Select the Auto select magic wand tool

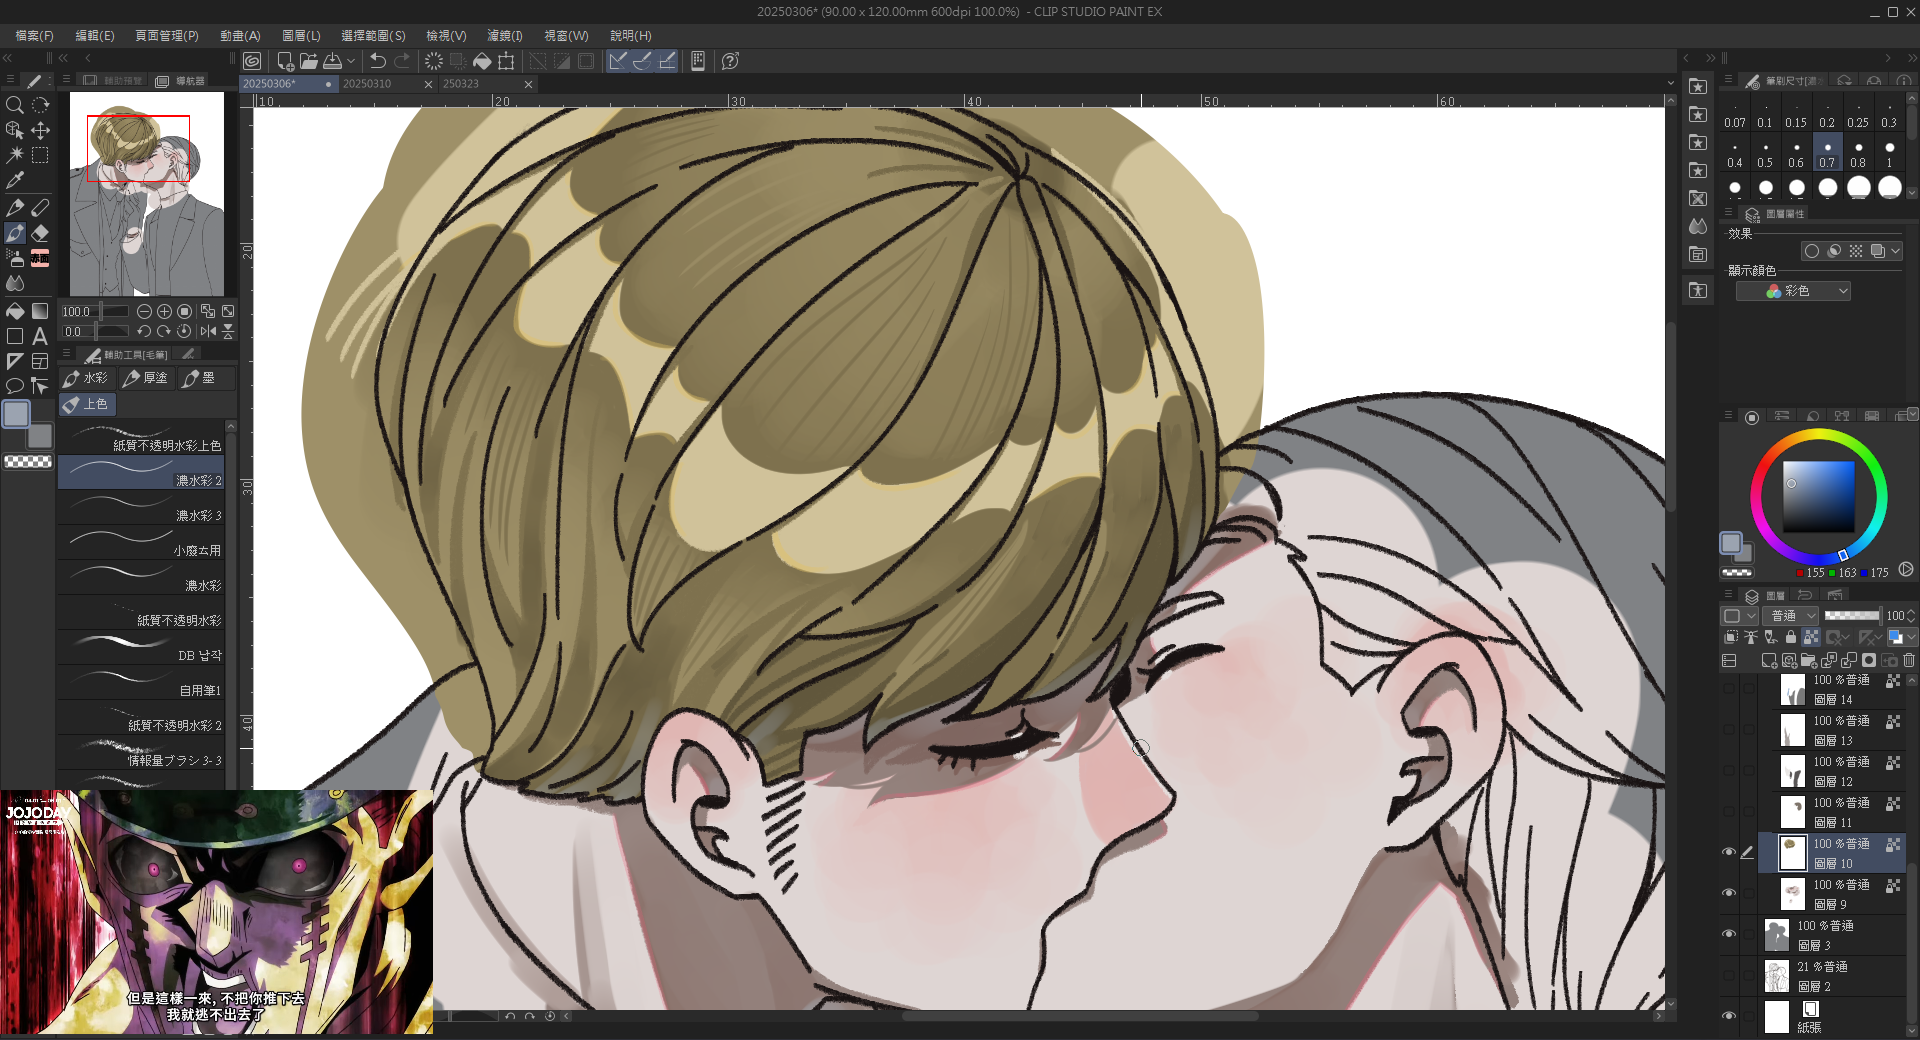coord(15,155)
